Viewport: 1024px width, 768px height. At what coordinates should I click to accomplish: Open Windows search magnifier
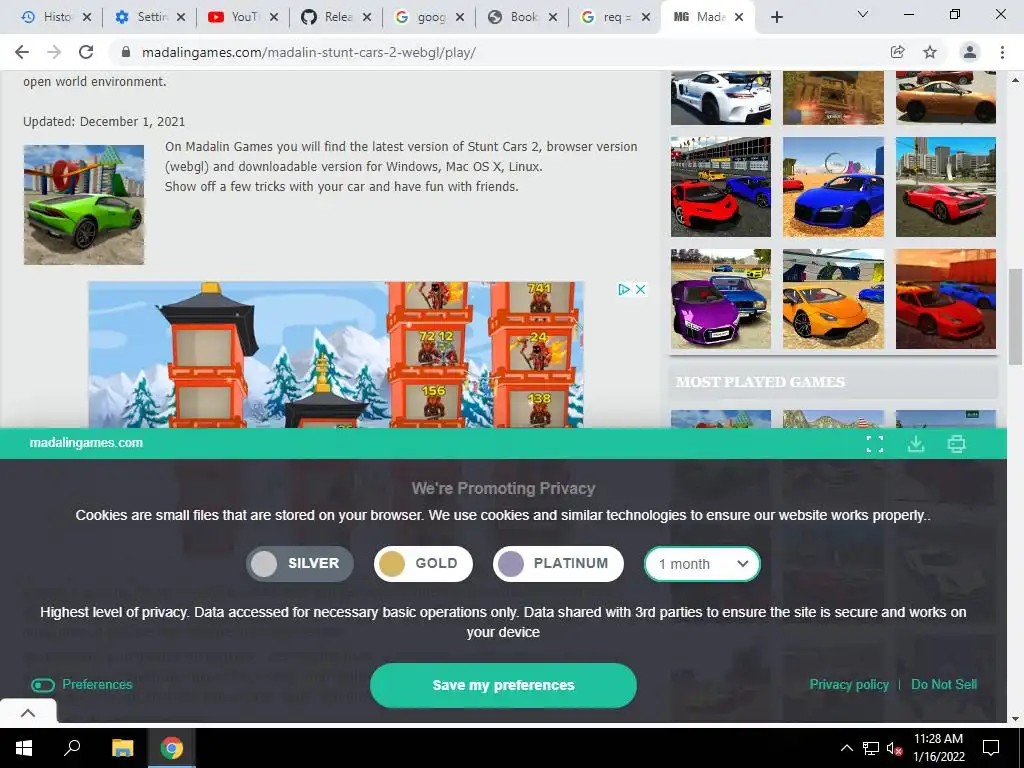72,747
